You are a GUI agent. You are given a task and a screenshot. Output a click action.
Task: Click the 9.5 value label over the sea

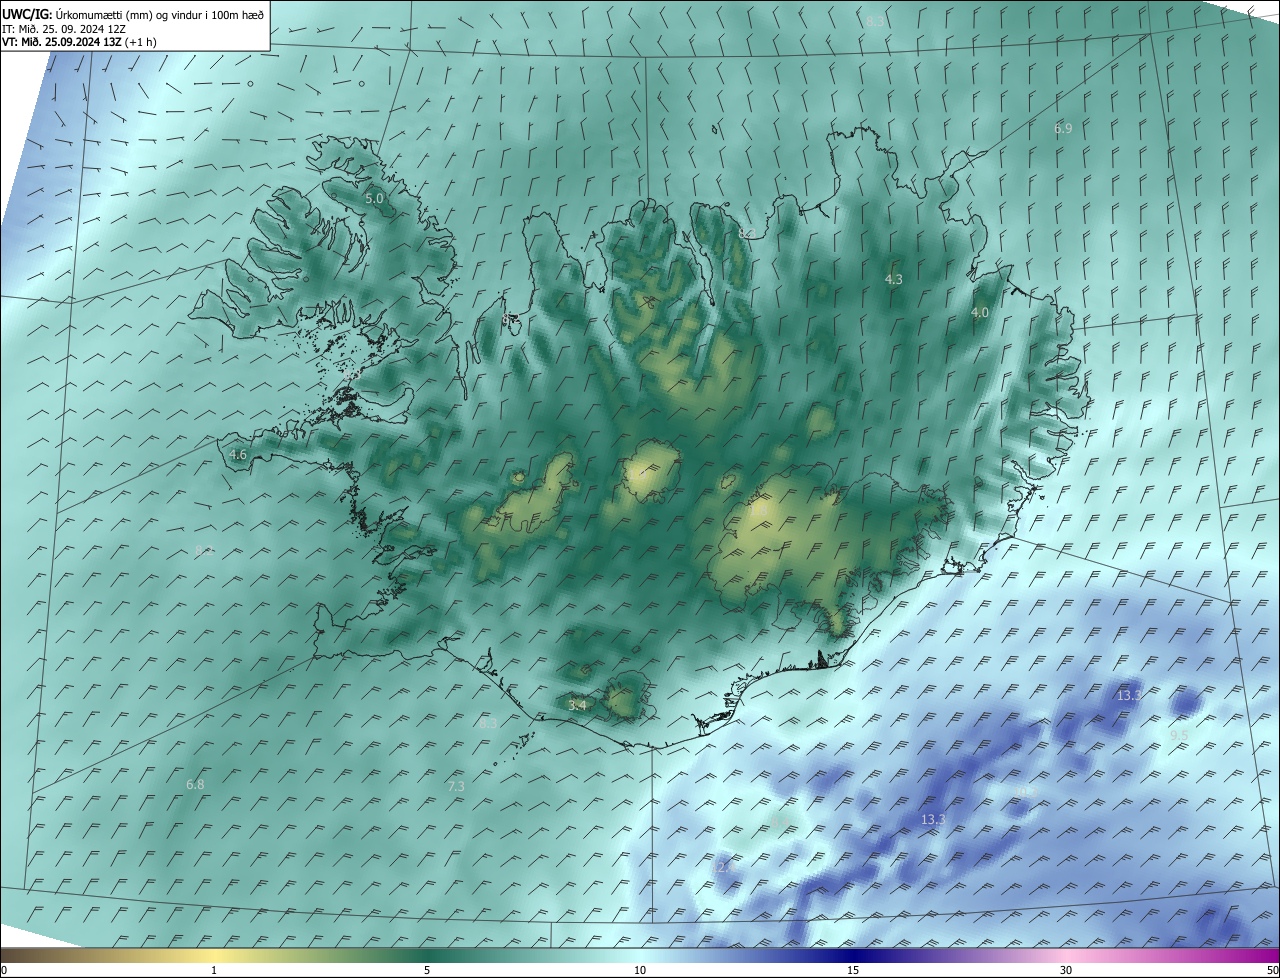click(x=1179, y=735)
